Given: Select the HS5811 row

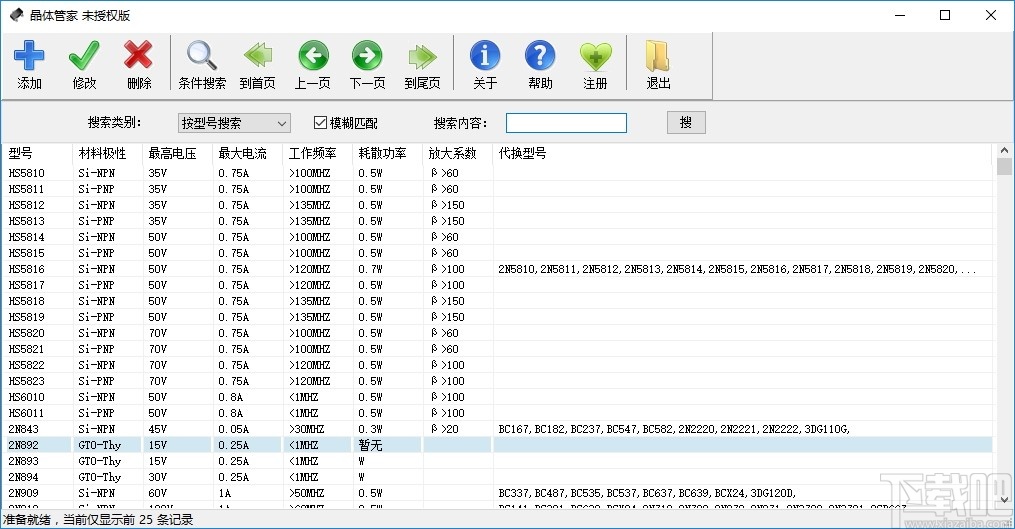Looking at the screenshot, I should (x=497, y=189).
